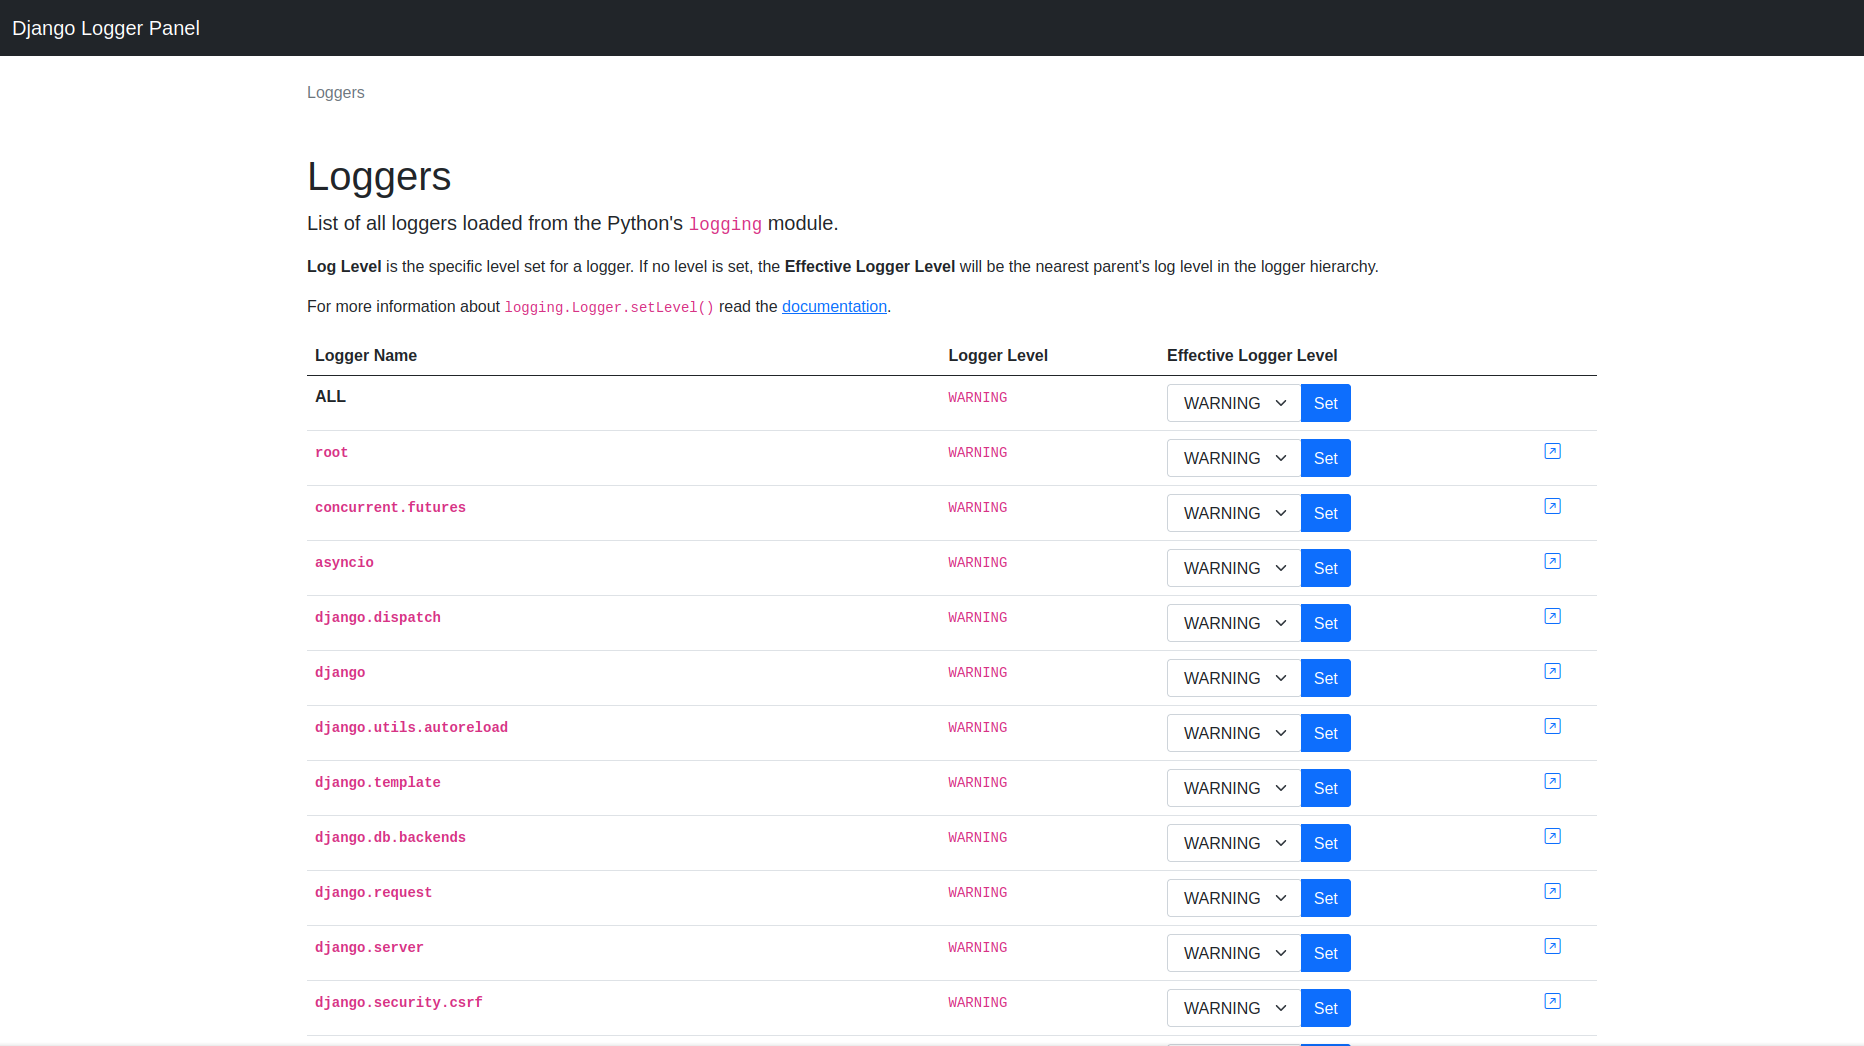Select the django.template logger name

pos(378,782)
